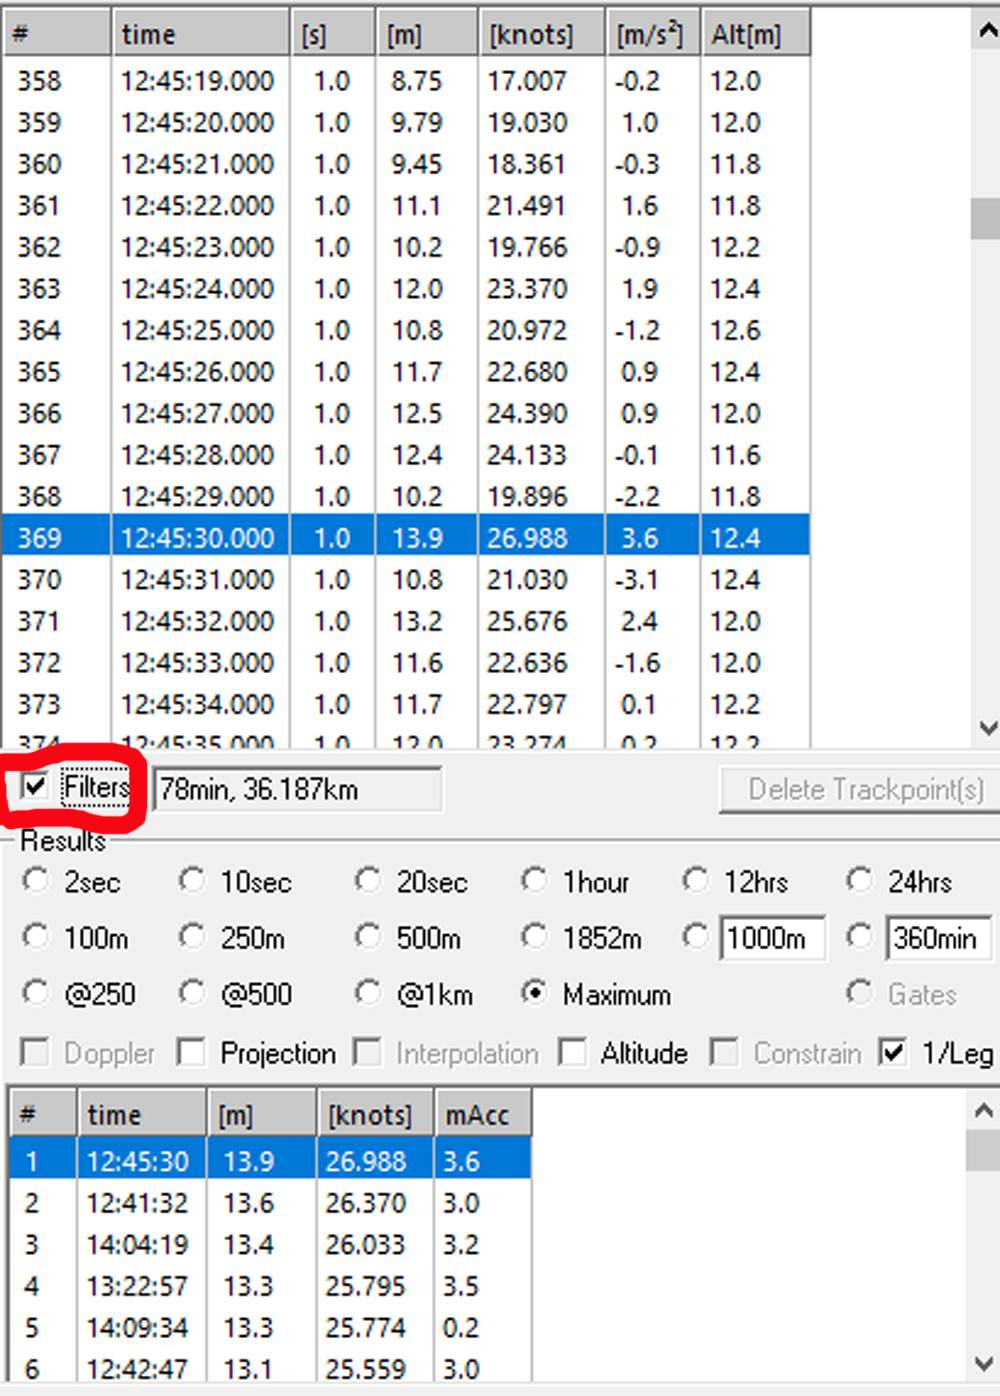
Task: Select the 2sec results option
Action: 37,880
